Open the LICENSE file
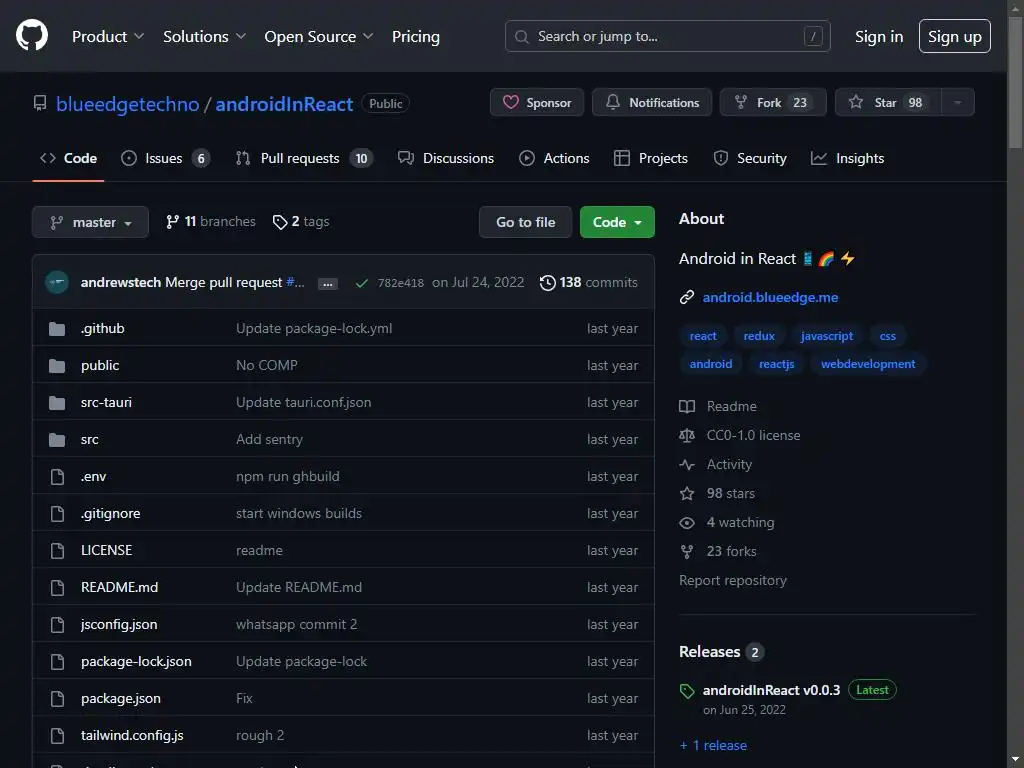 (106, 551)
